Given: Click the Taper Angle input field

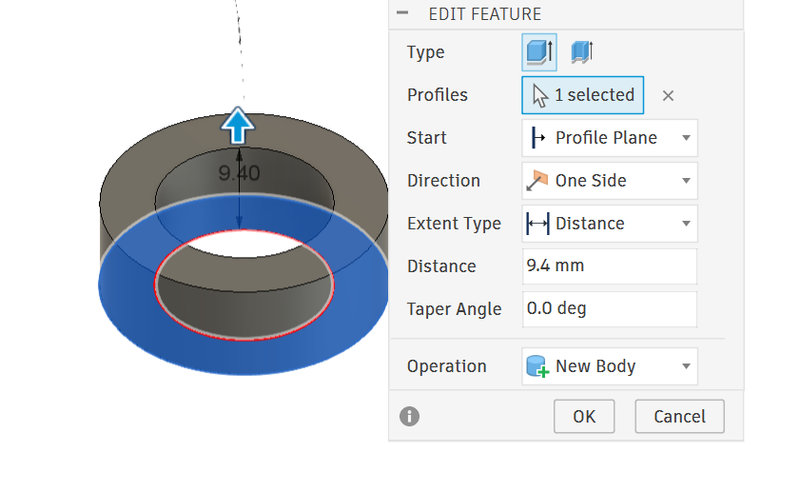Looking at the screenshot, I should 609,309.
